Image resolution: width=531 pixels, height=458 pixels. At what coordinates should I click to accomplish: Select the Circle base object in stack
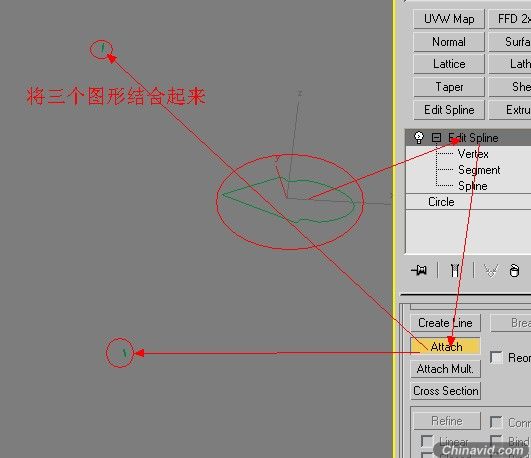(x=441, y=202)
